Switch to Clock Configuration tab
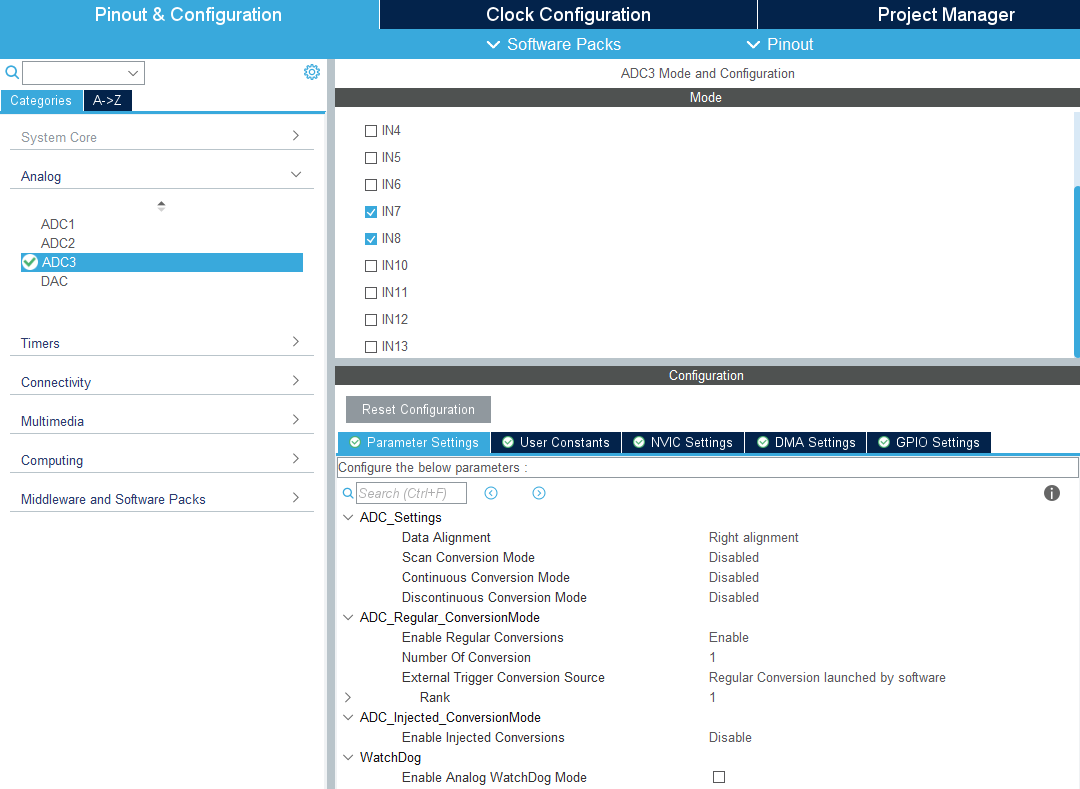 click(568, 14)
